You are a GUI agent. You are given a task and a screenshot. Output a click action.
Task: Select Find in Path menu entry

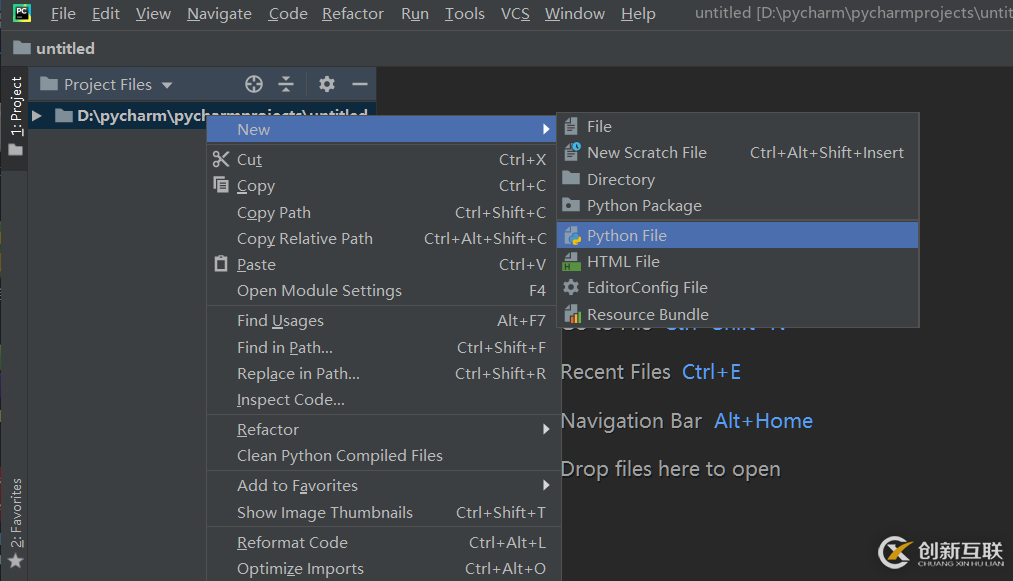pyautogui.click(x=285, y=348)
